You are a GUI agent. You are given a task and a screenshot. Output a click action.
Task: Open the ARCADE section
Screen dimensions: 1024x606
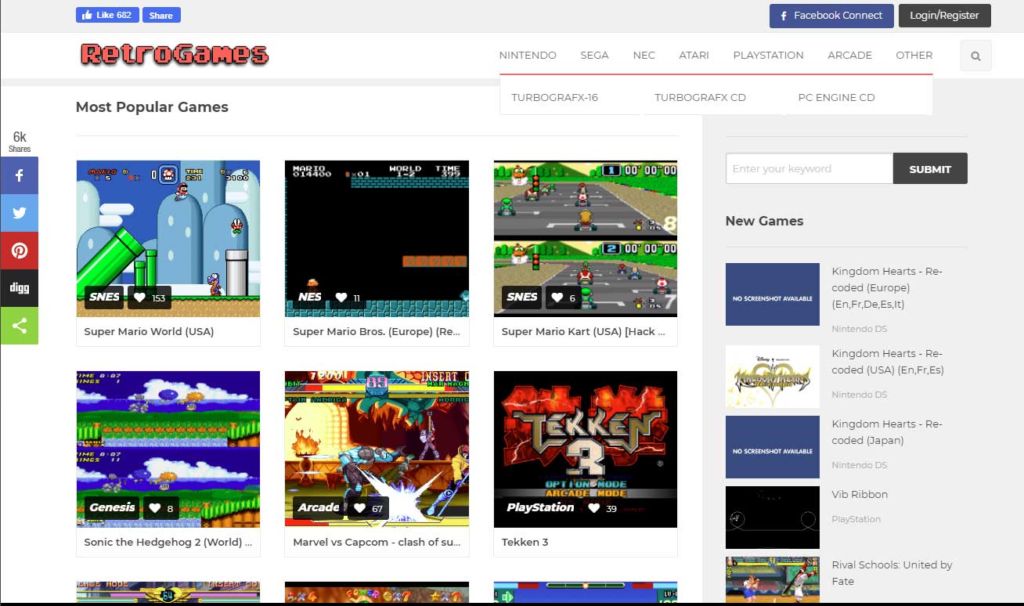849,55
